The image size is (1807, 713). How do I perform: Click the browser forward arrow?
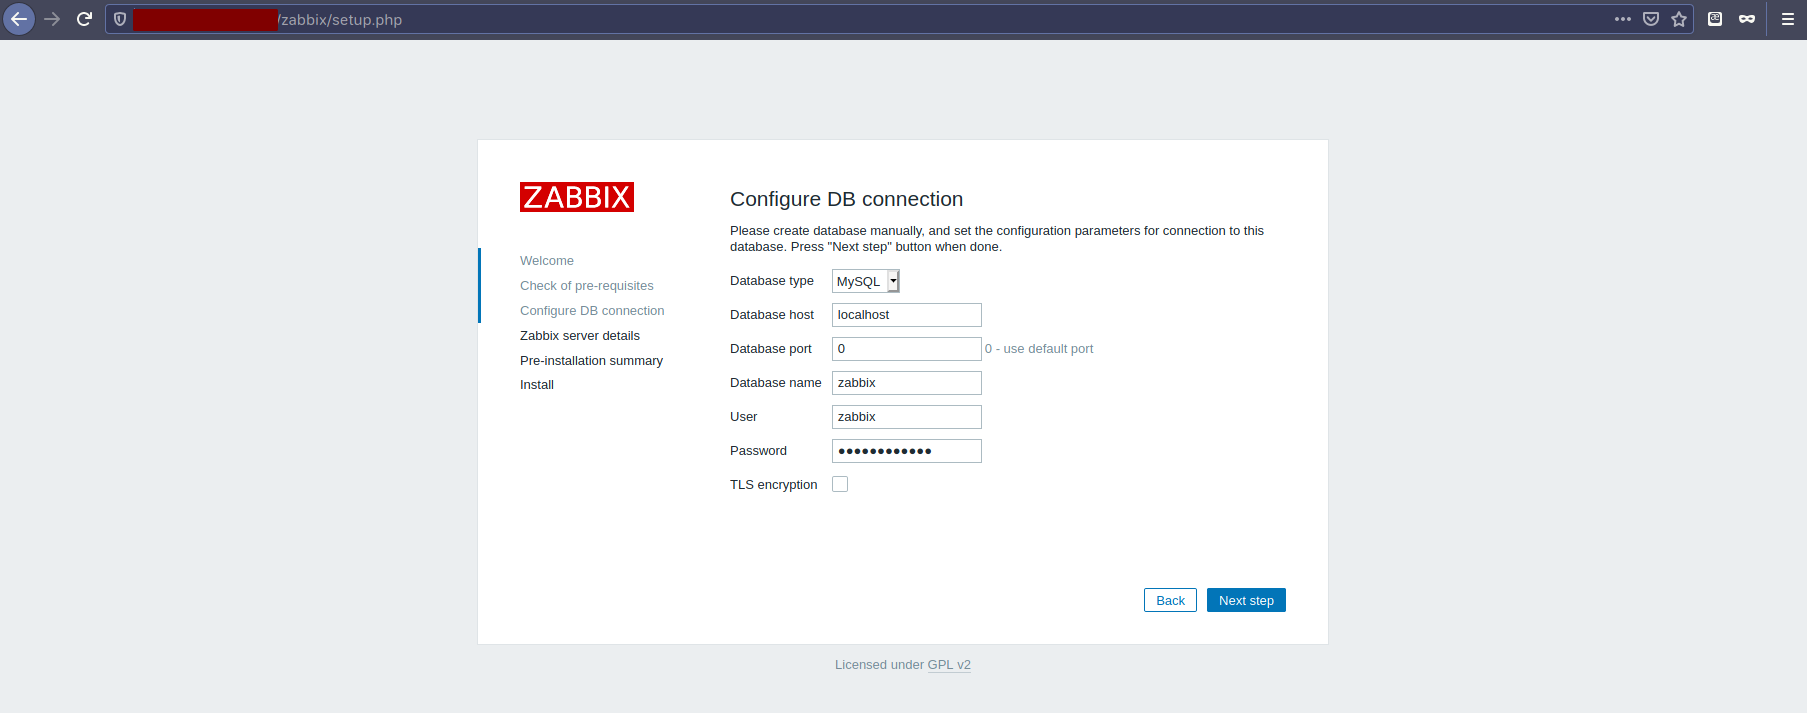pos(52,19)
